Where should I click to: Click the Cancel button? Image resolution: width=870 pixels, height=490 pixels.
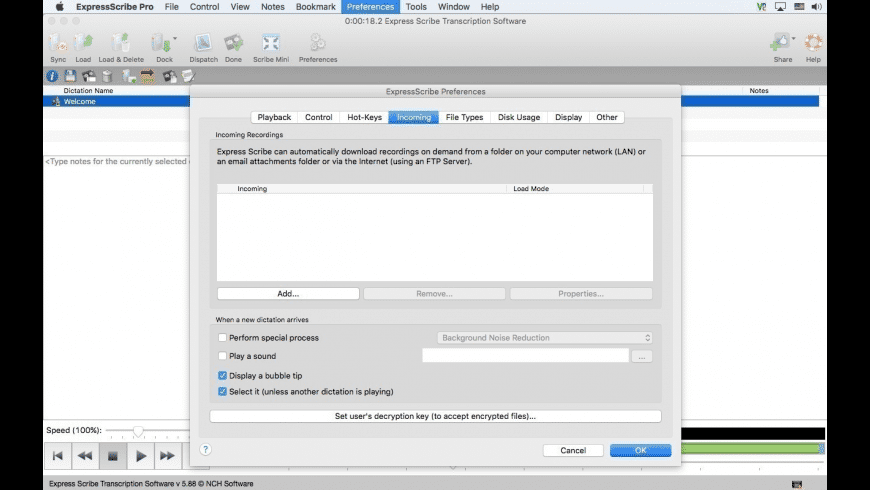[573, 450]
